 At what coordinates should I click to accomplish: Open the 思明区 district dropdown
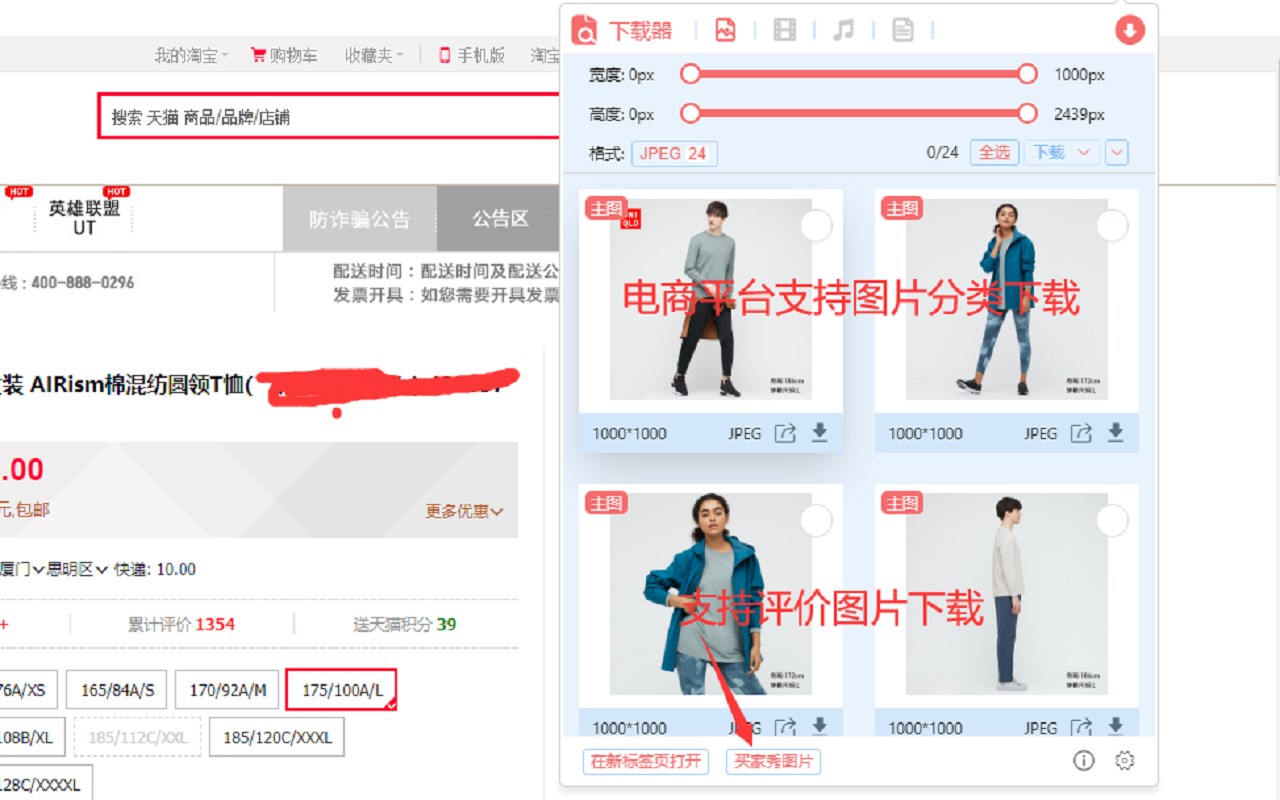[x=76, y=569]
